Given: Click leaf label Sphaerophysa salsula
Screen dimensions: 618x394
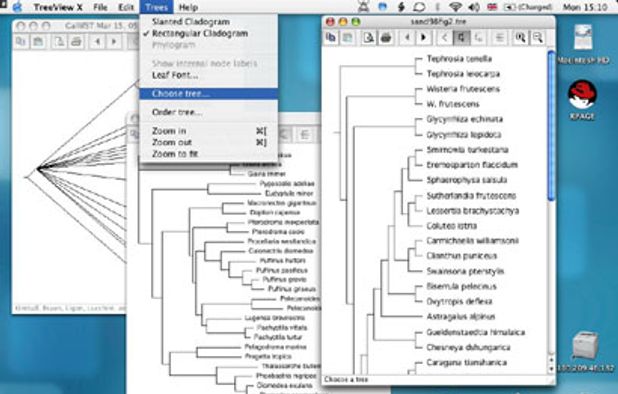Looking at the screenshot, I should point(467,180).
